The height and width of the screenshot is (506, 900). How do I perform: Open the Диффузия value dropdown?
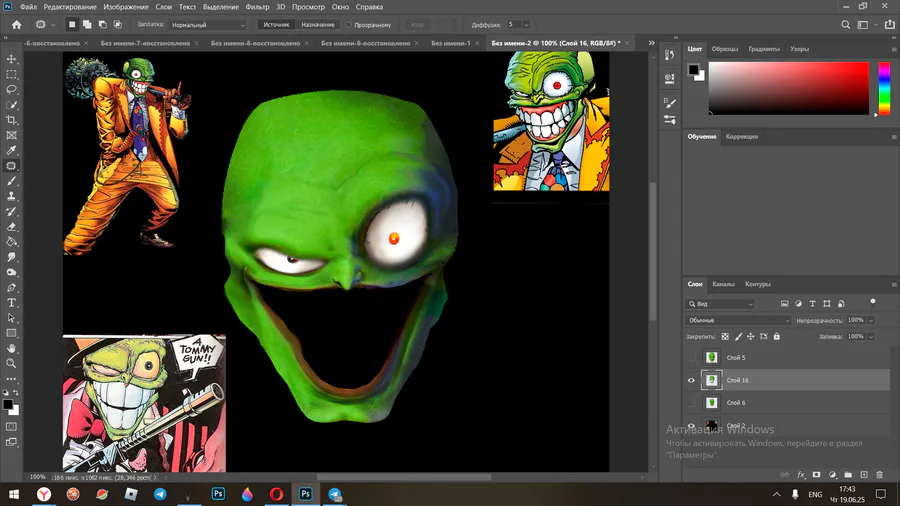526,25
